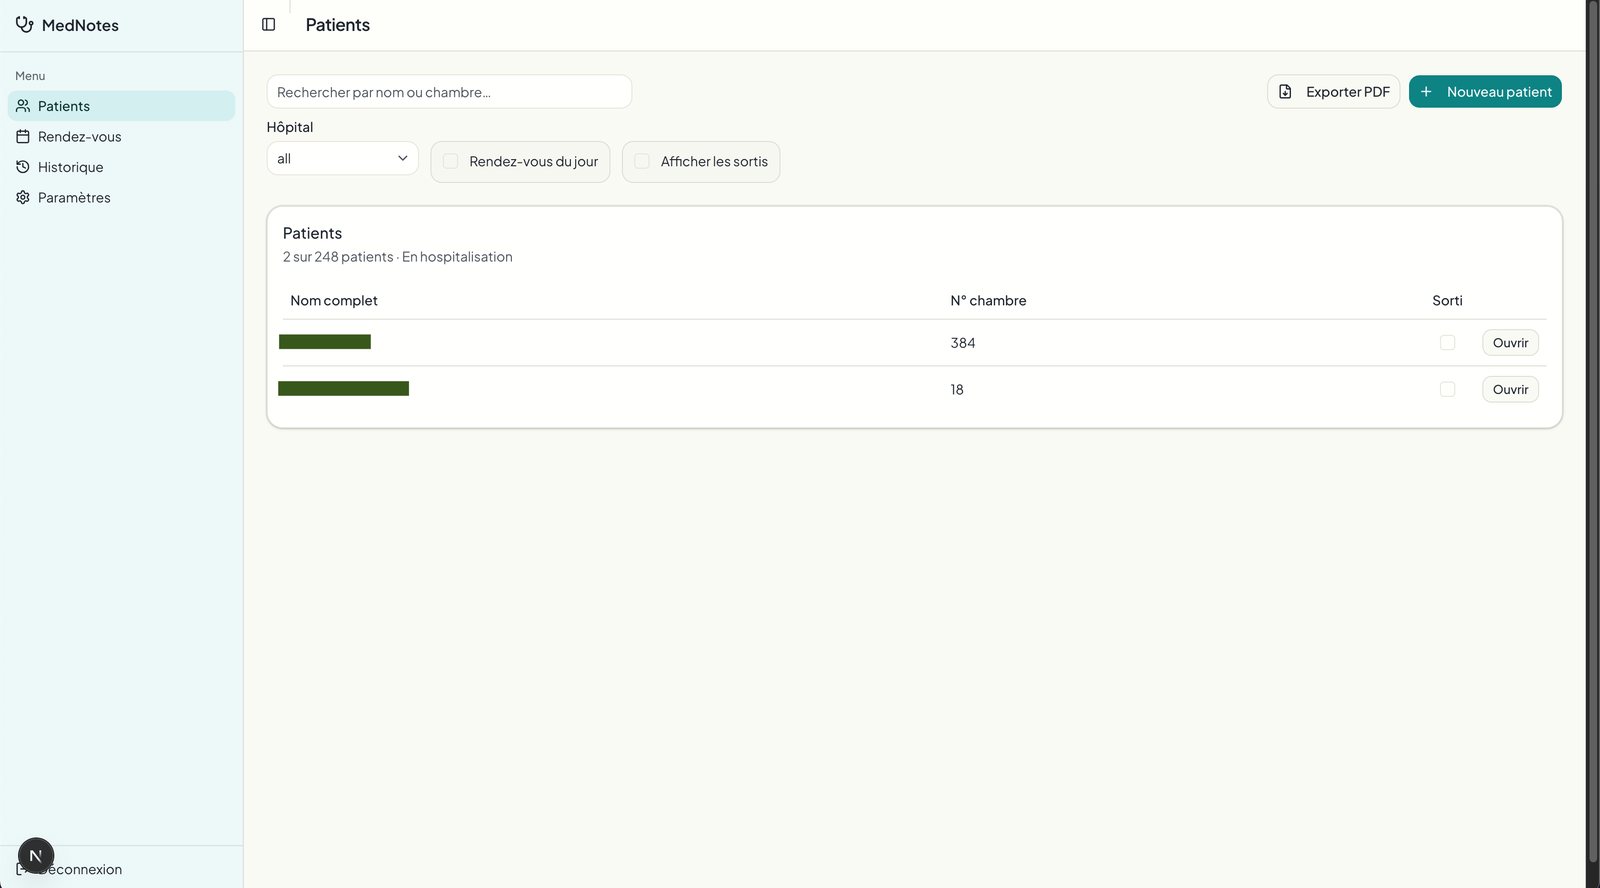Select Paramètres in the sidebar menu
Screen dimensions: 1600x888
coord(121,198)
